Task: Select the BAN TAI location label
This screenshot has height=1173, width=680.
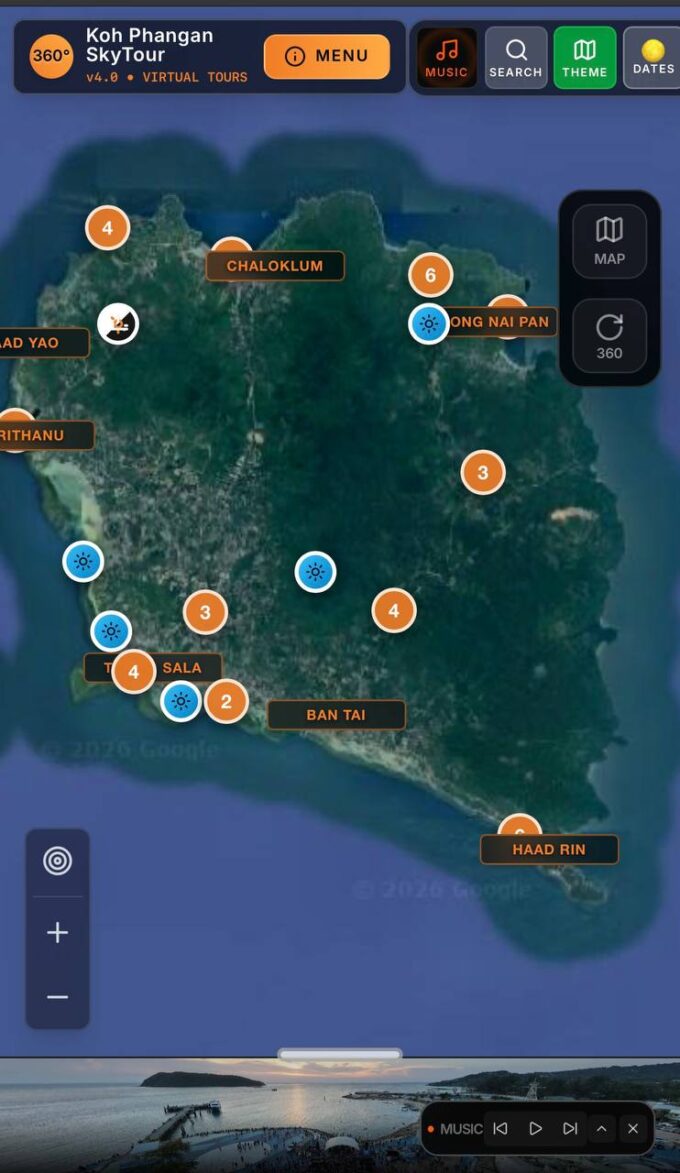Action: (x=336, y=714)
